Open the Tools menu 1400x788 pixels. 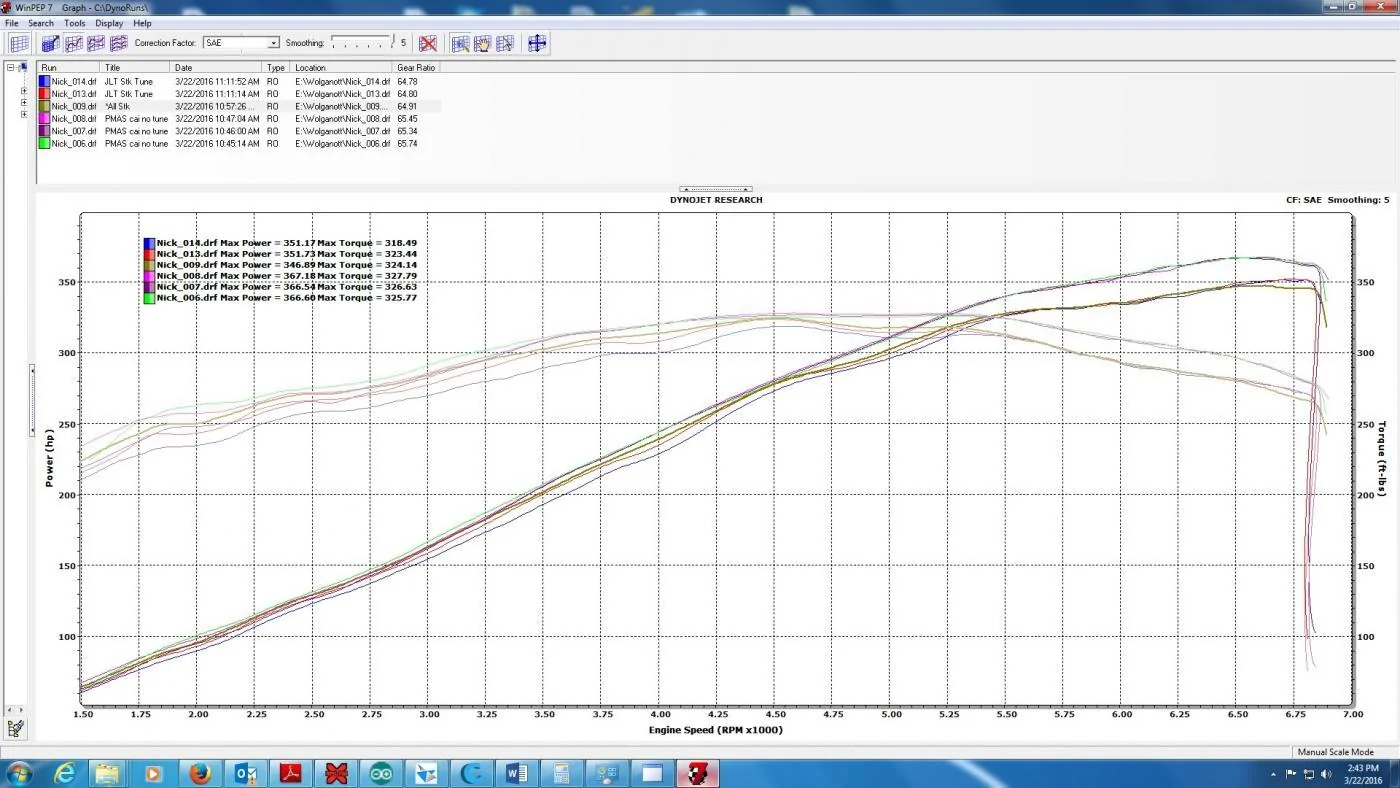coord(75,23)
